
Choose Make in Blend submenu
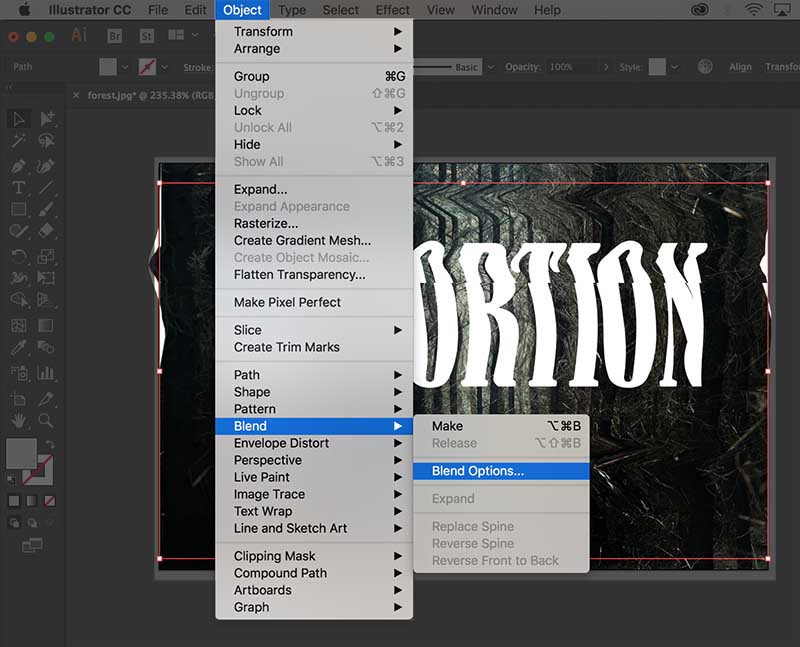point(502,426)
